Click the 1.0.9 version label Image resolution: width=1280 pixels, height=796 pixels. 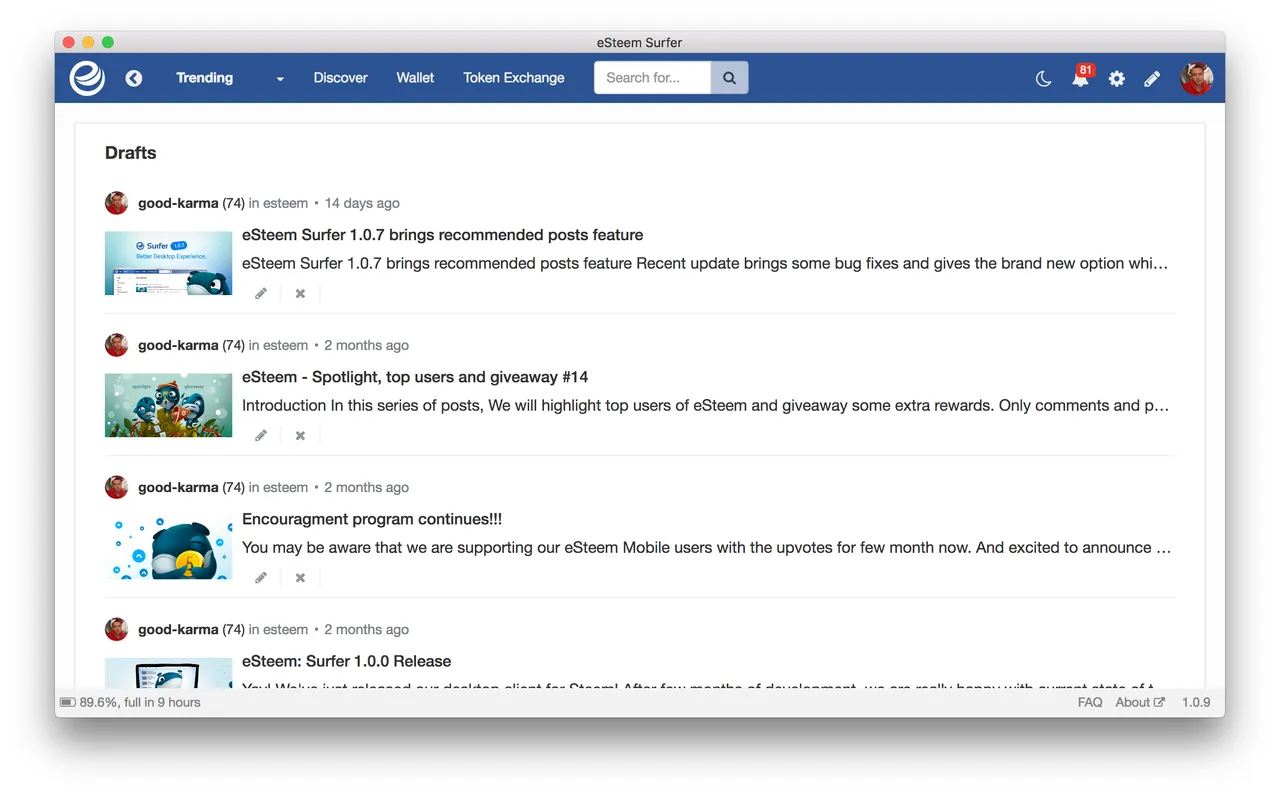(x=1196, y=703)
